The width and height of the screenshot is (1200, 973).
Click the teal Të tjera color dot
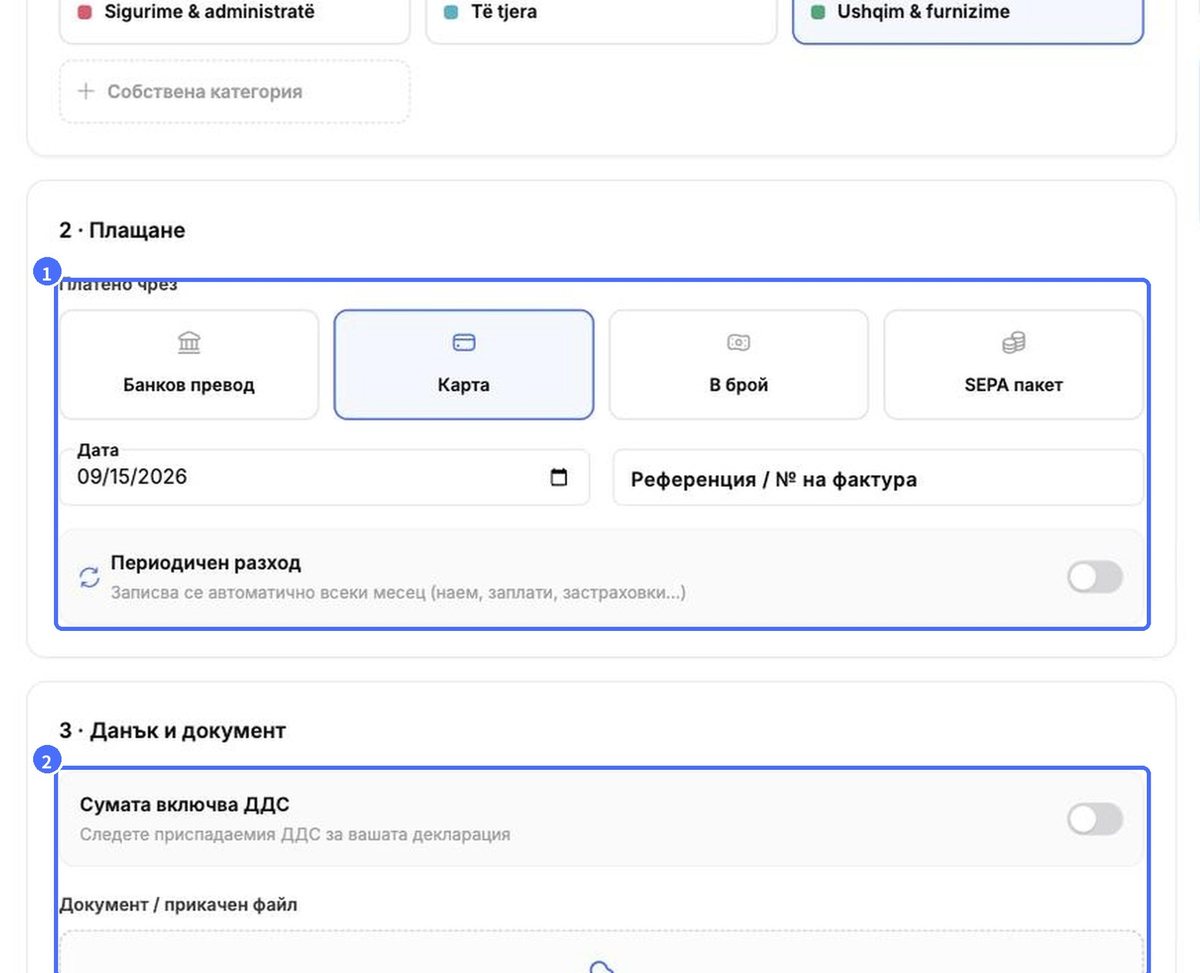tap(451, 12)
